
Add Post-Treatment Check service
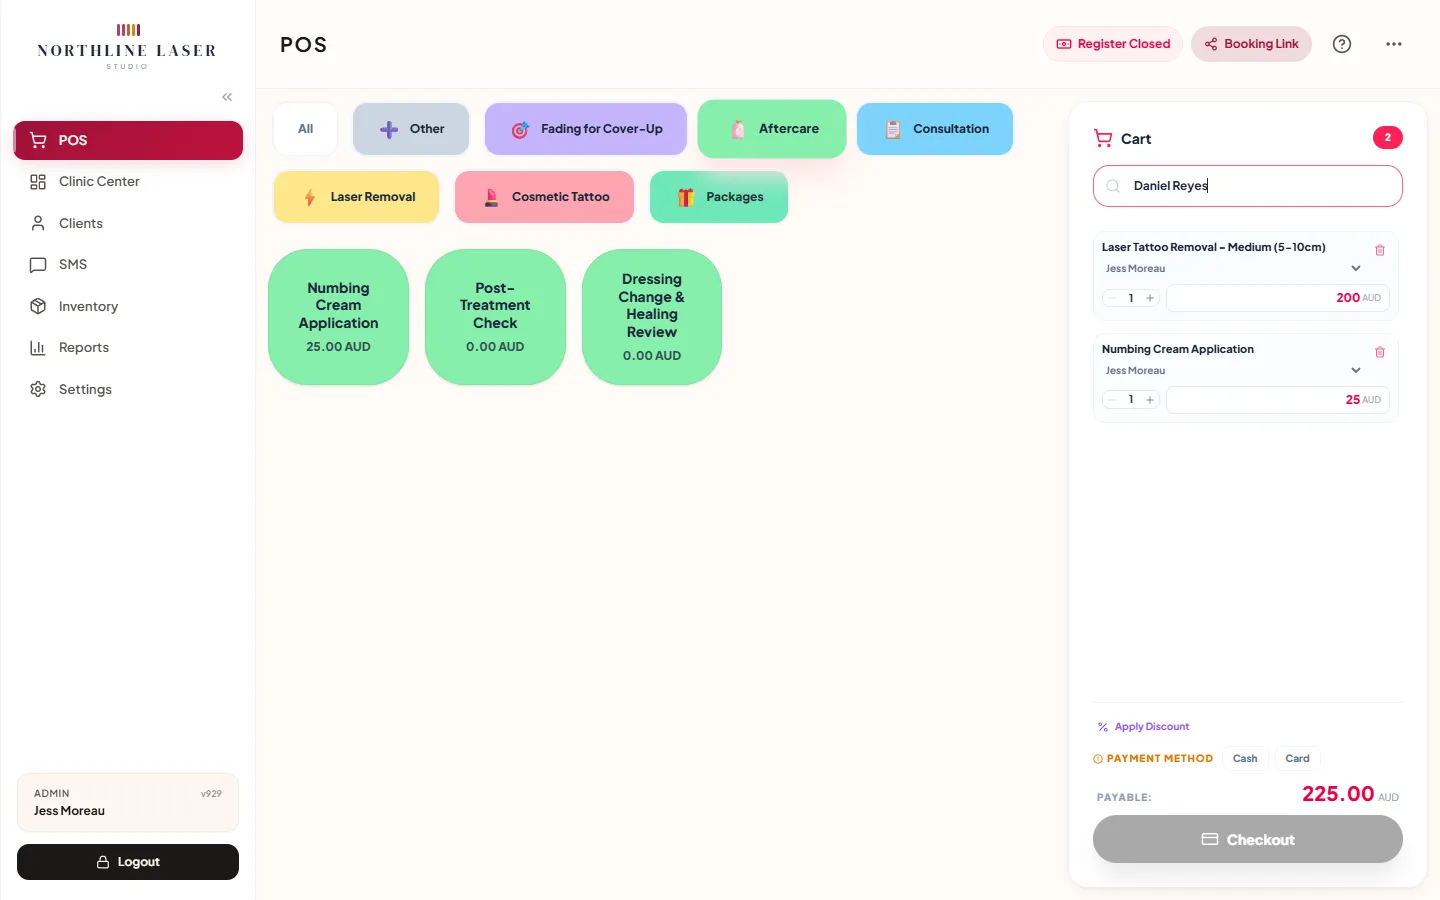[x=495, y=317]
